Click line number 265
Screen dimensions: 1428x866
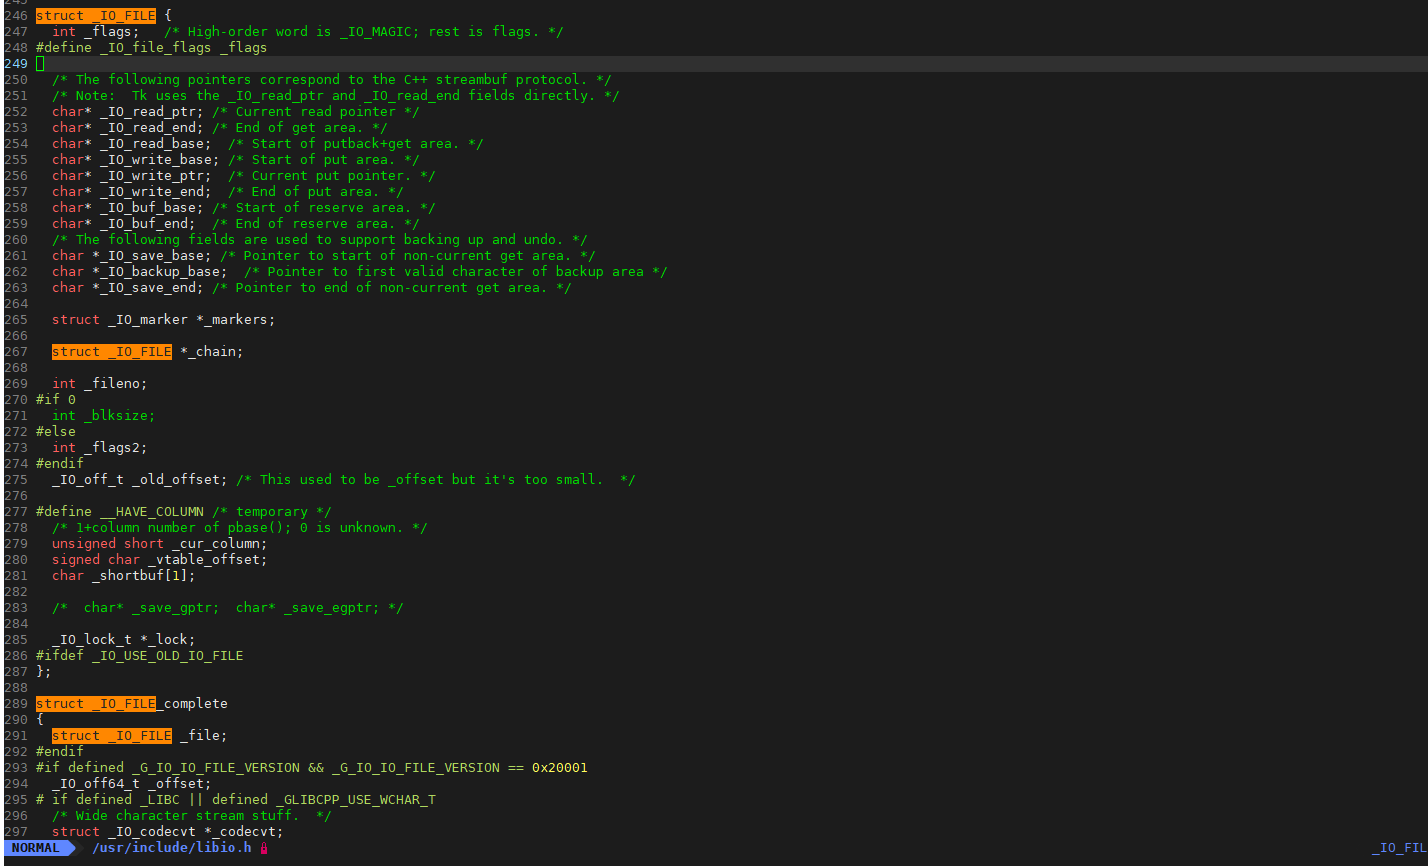[16, 320]
